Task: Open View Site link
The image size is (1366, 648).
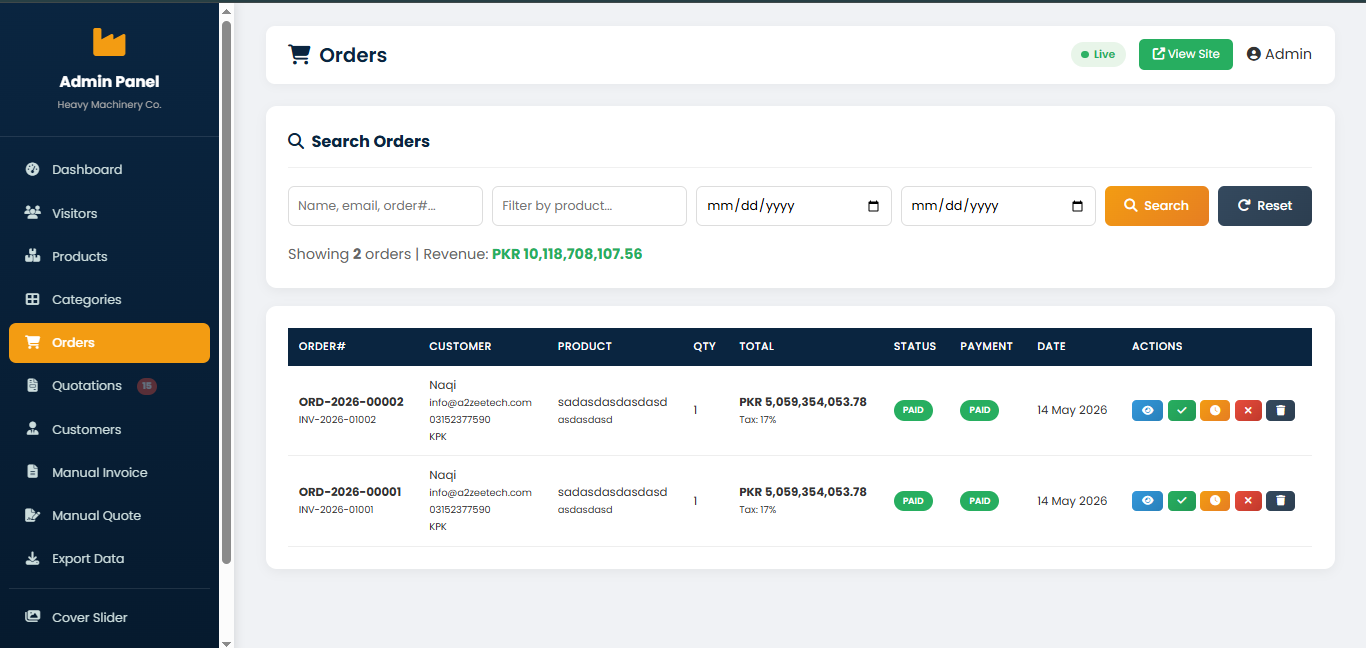Action: (1185, 54)
